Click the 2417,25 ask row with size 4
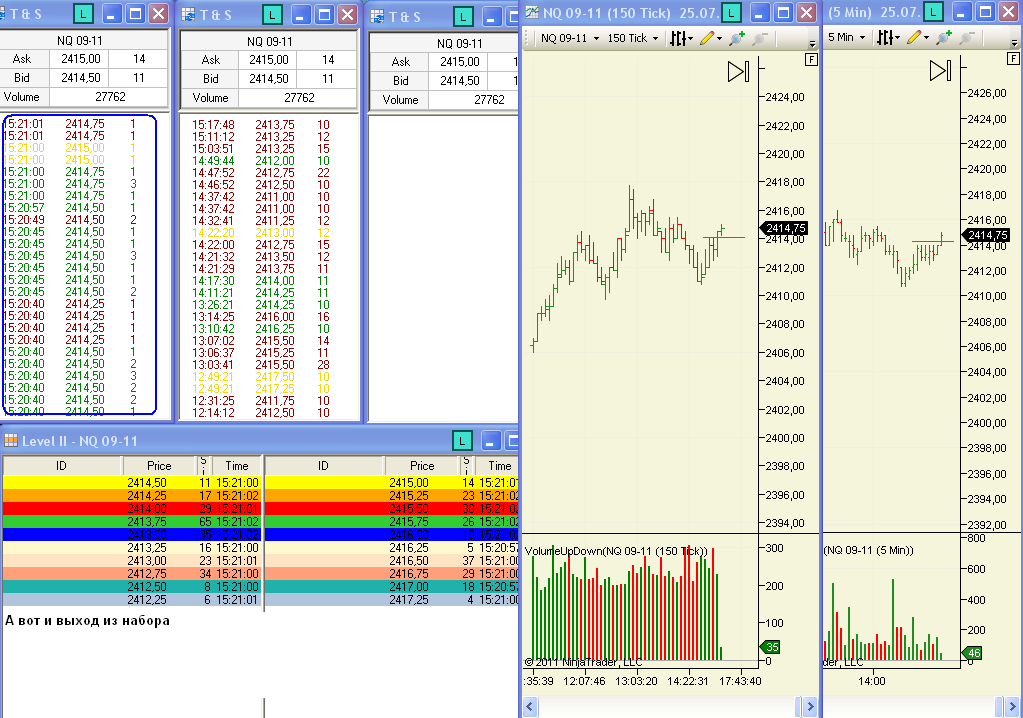Viewport: 1023px width, 718px height. coord(391,600)
